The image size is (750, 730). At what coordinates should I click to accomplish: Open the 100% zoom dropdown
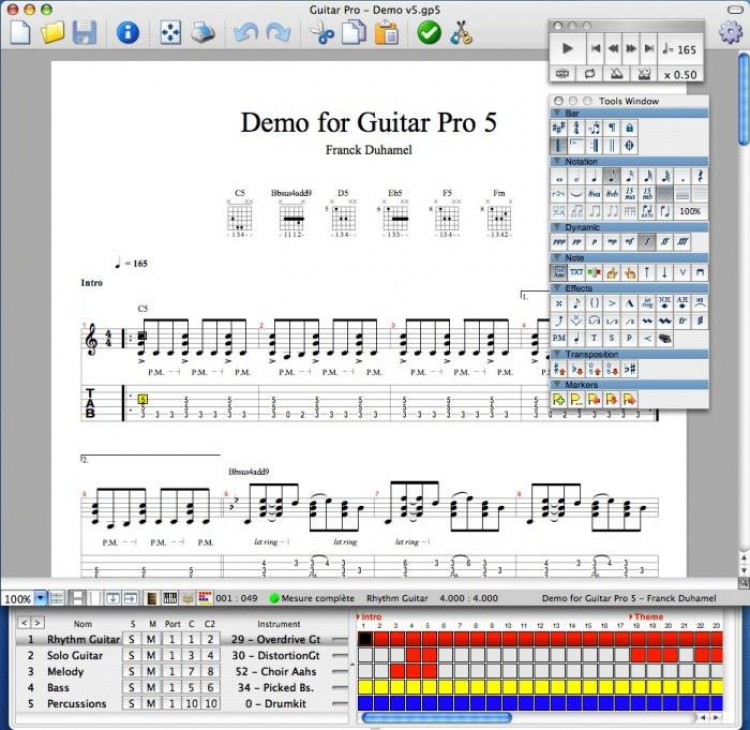coord(41,598)
